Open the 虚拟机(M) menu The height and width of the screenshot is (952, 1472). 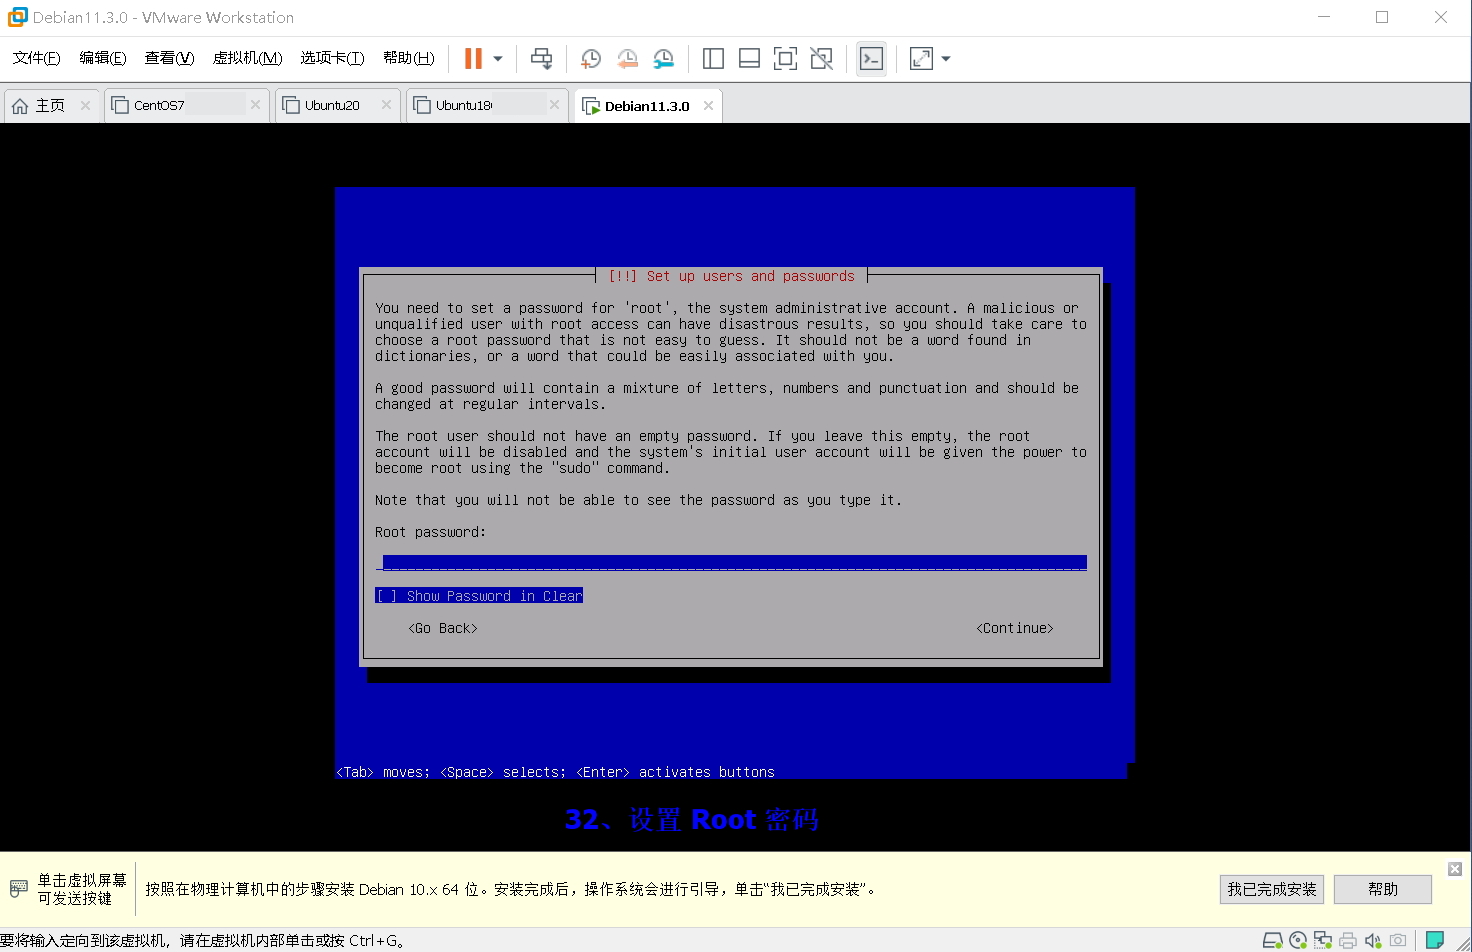click(x=247, y=58)
